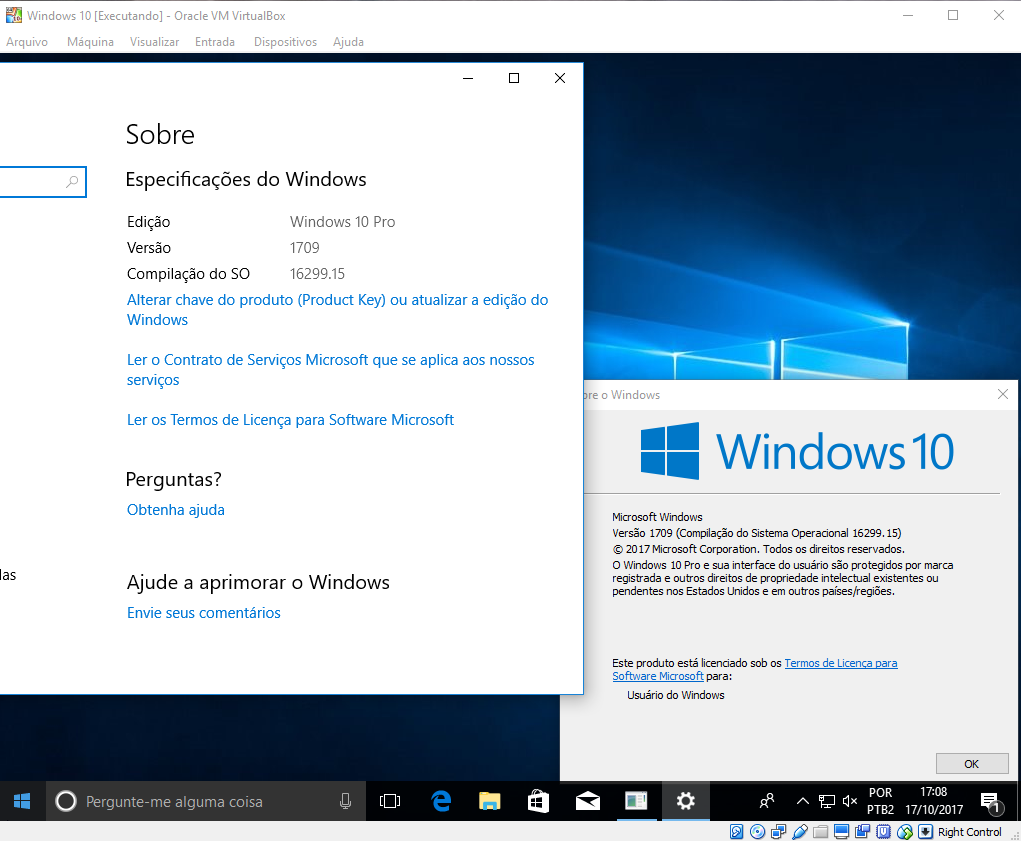Open the Dispositivos menu
The height and width of the screenshot is (841, 1021).
pos(285,42)
